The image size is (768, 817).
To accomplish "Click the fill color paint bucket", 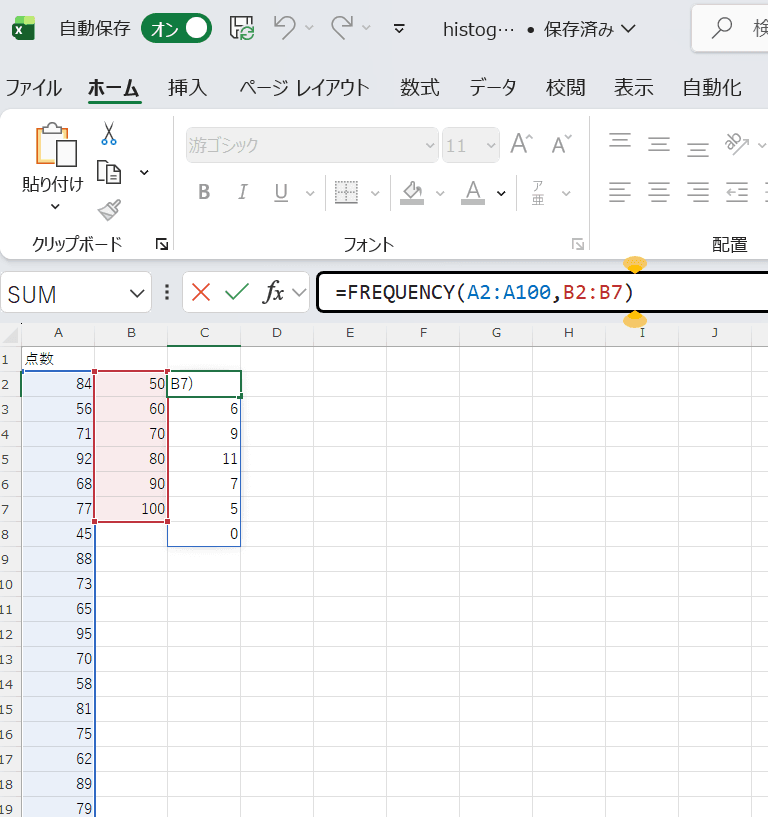I will tap(412, 191).
